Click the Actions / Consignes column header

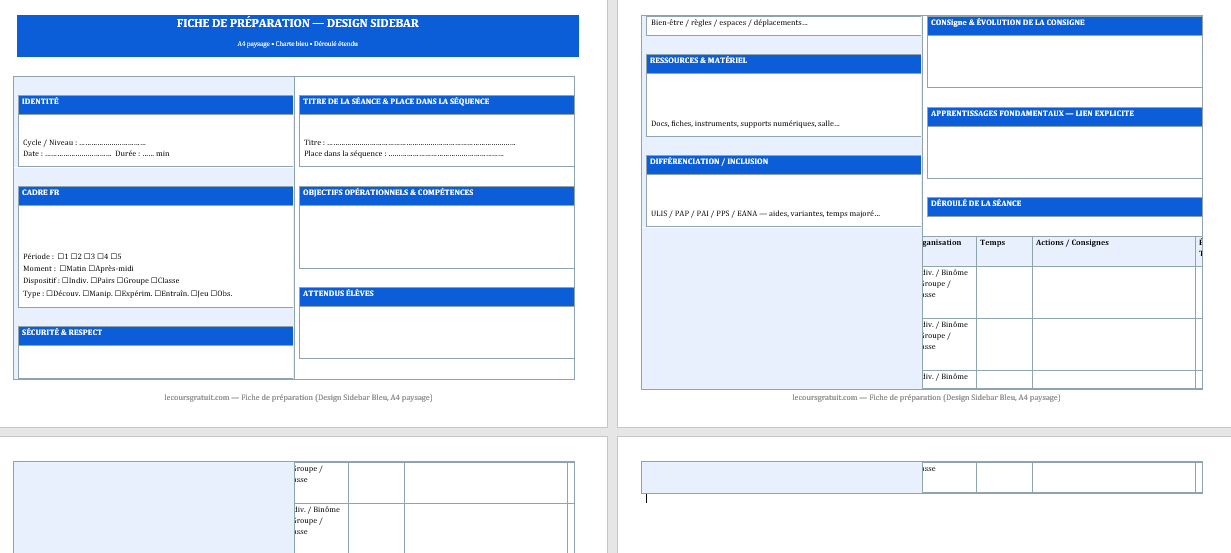(1072, 243)
